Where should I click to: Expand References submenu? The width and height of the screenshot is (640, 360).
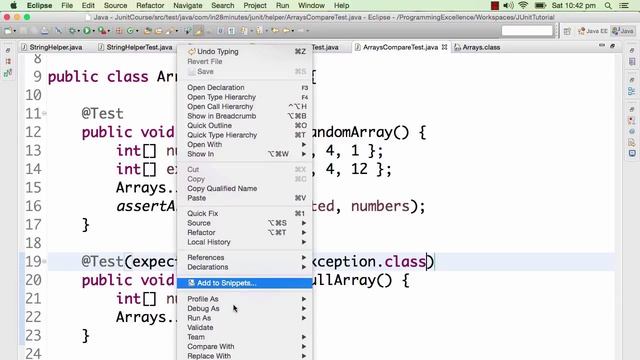[x=245, y=258]
